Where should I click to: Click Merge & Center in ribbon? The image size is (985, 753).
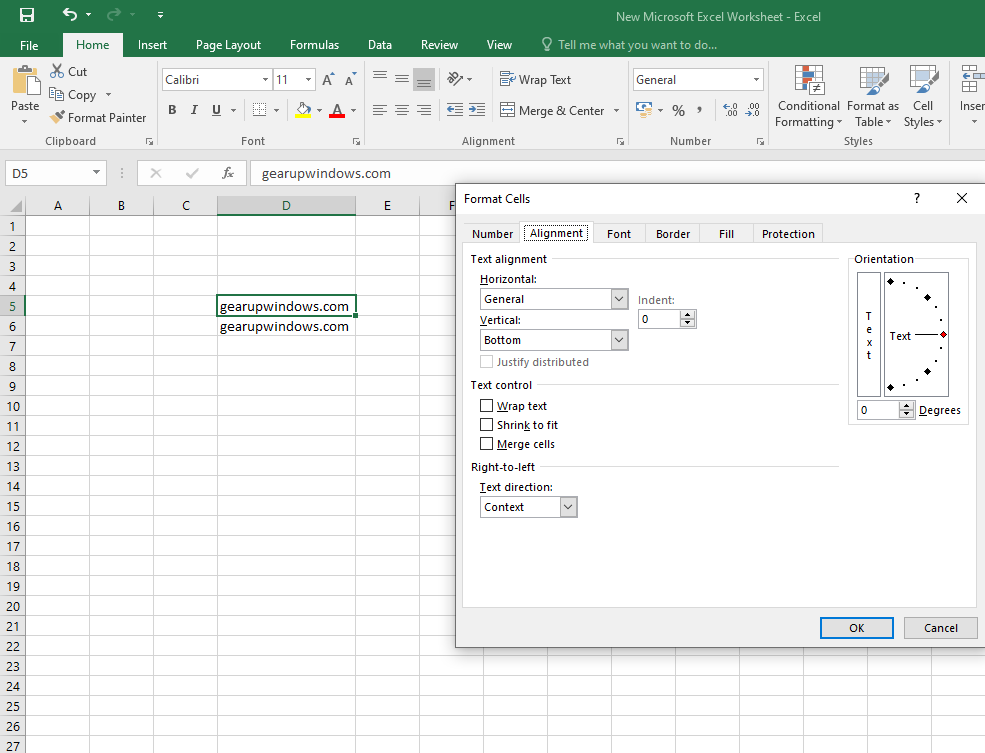coord(552,111)
